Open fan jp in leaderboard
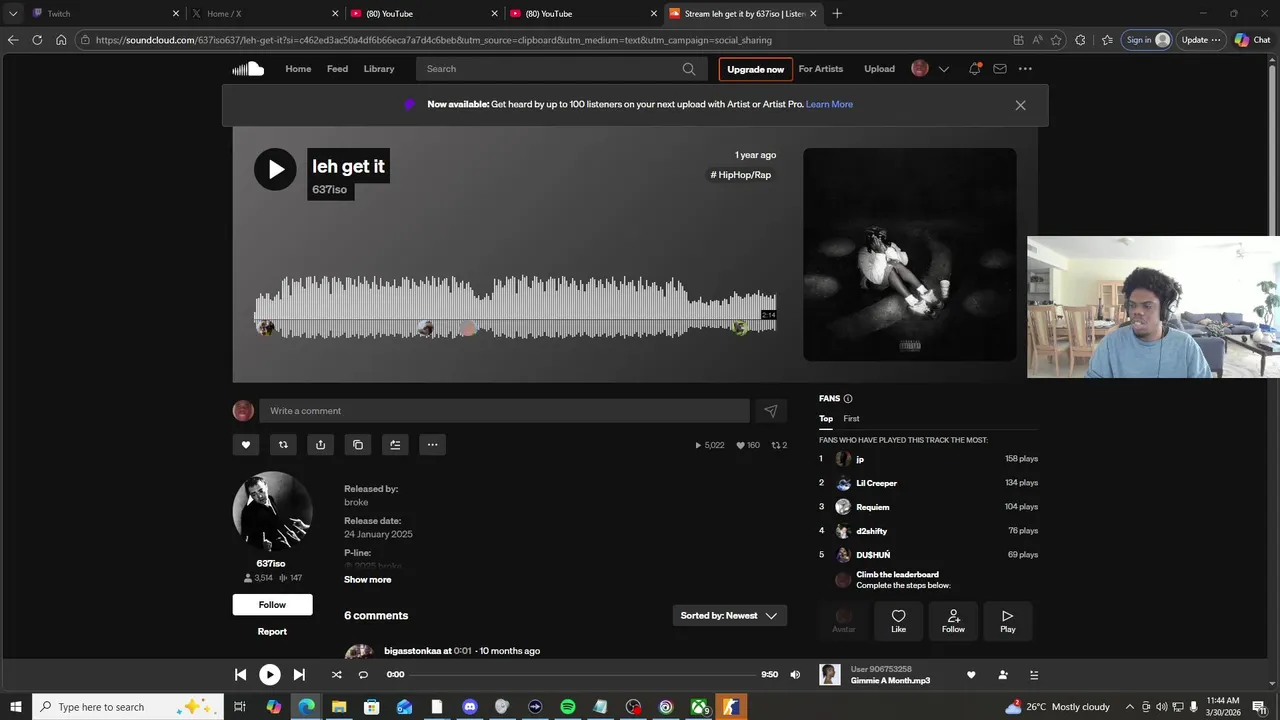 [x=860, y=459]
